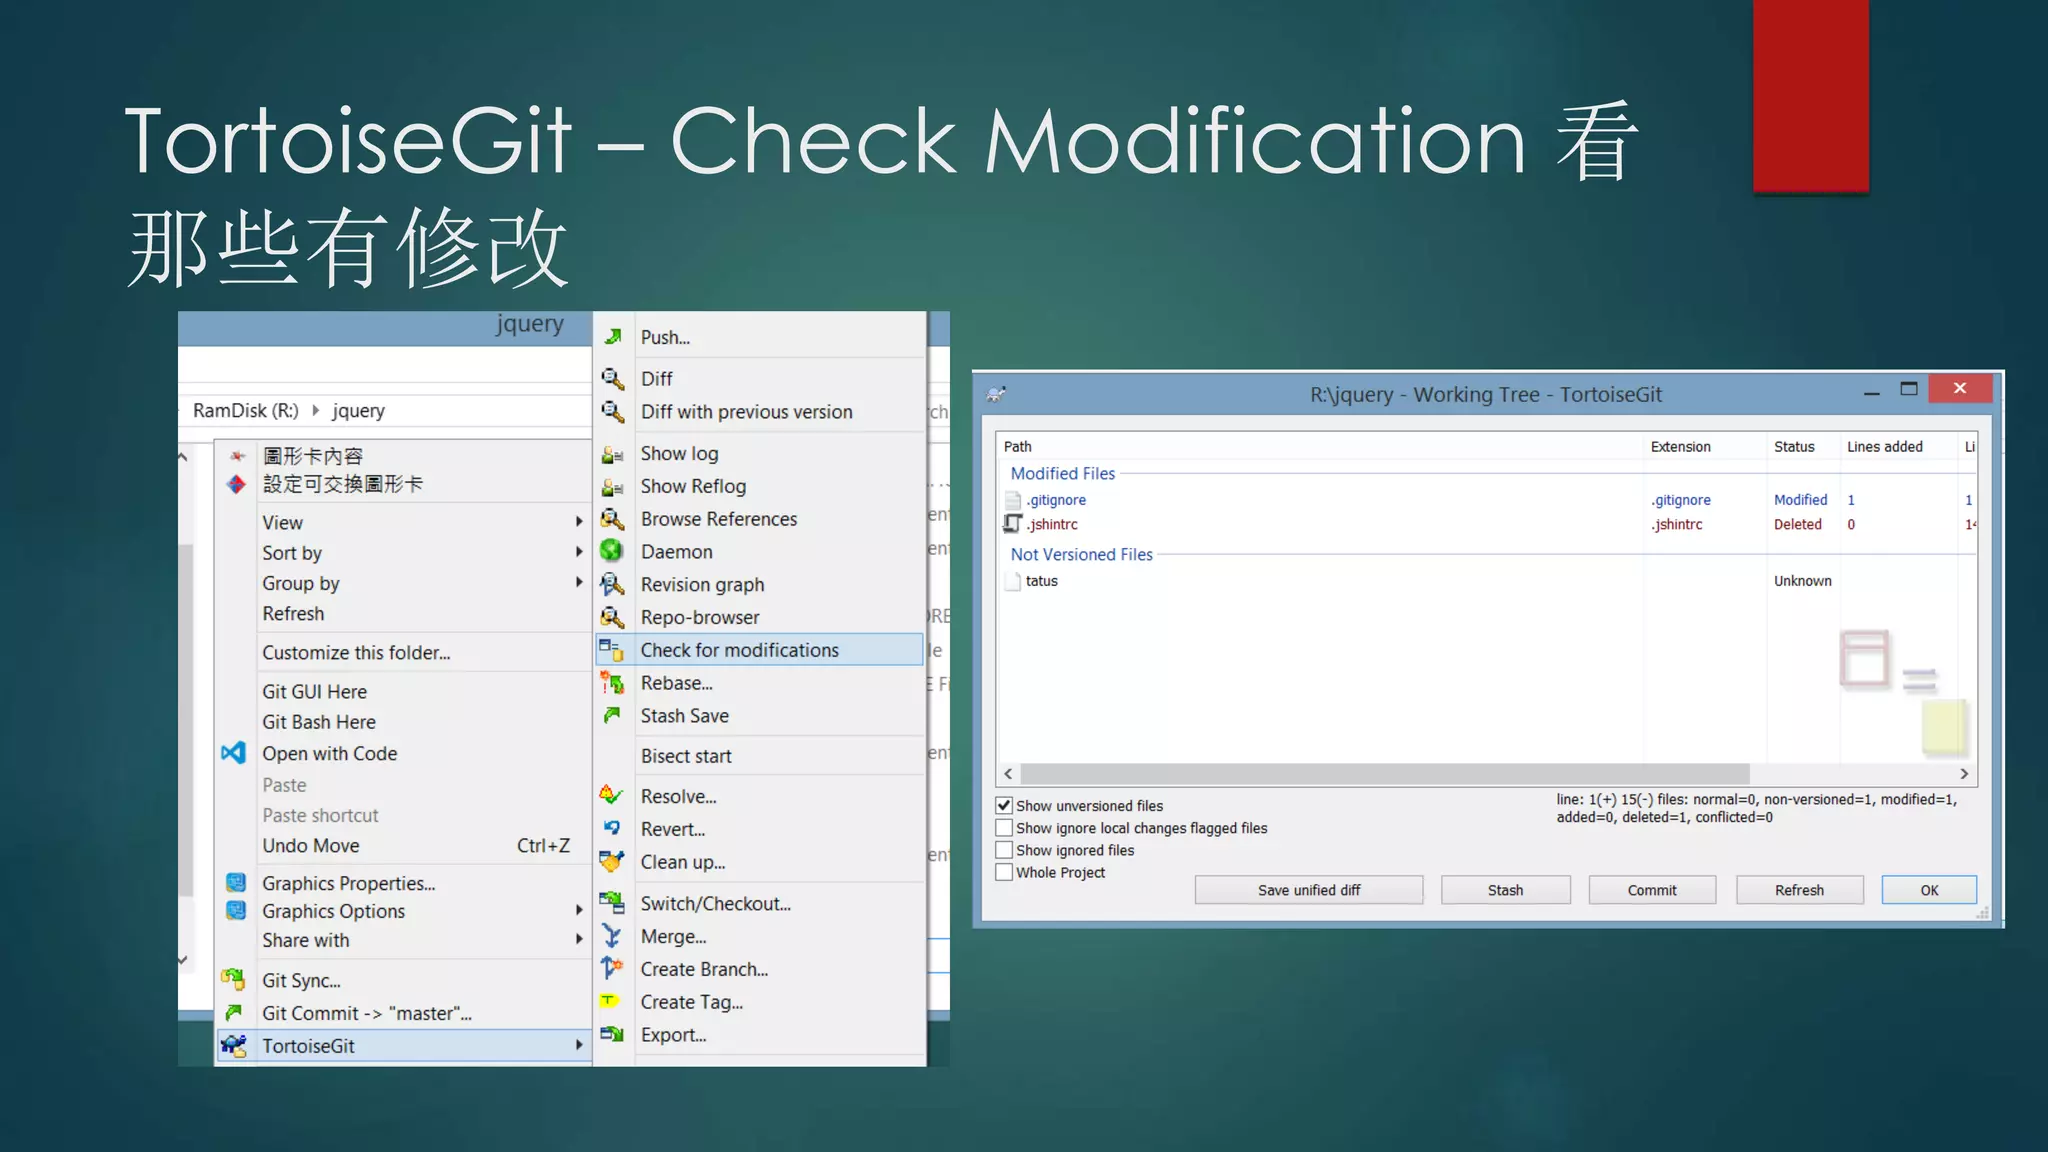Expand the Group by submenu arrow

579,582
